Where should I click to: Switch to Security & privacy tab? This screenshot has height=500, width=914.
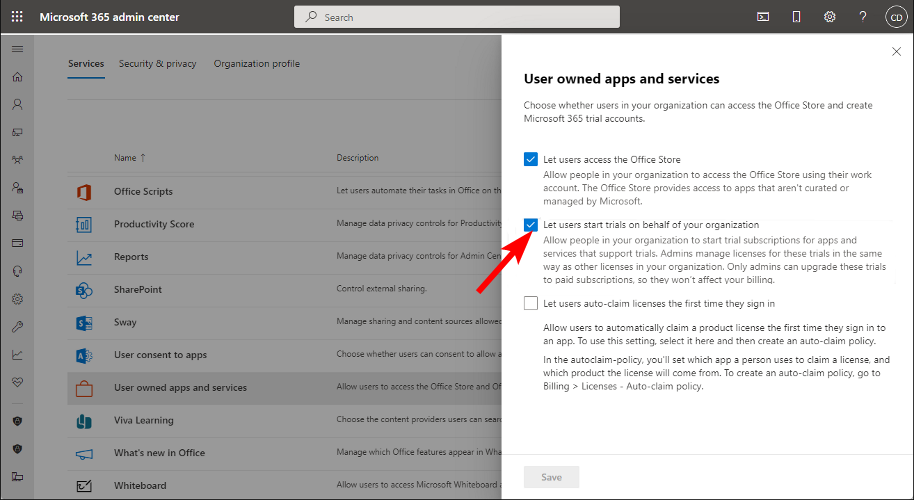click(157, 64)
